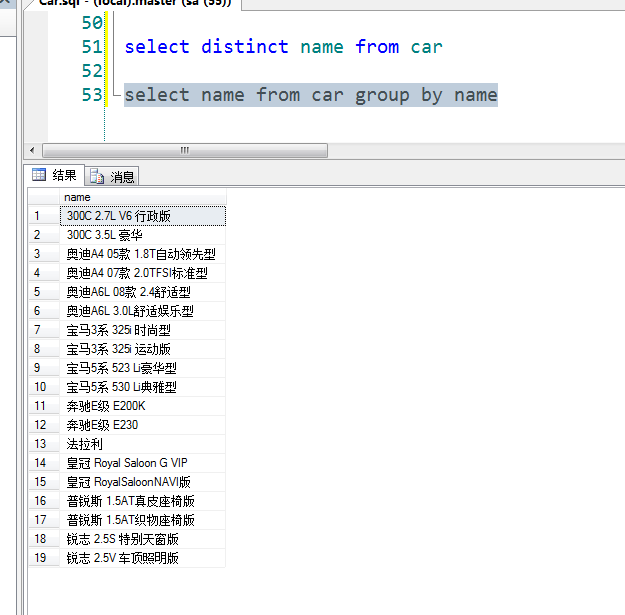Click the 'distinct' keyword on line 51
This screenshot has height=615, width=625.
coord(245,47)
